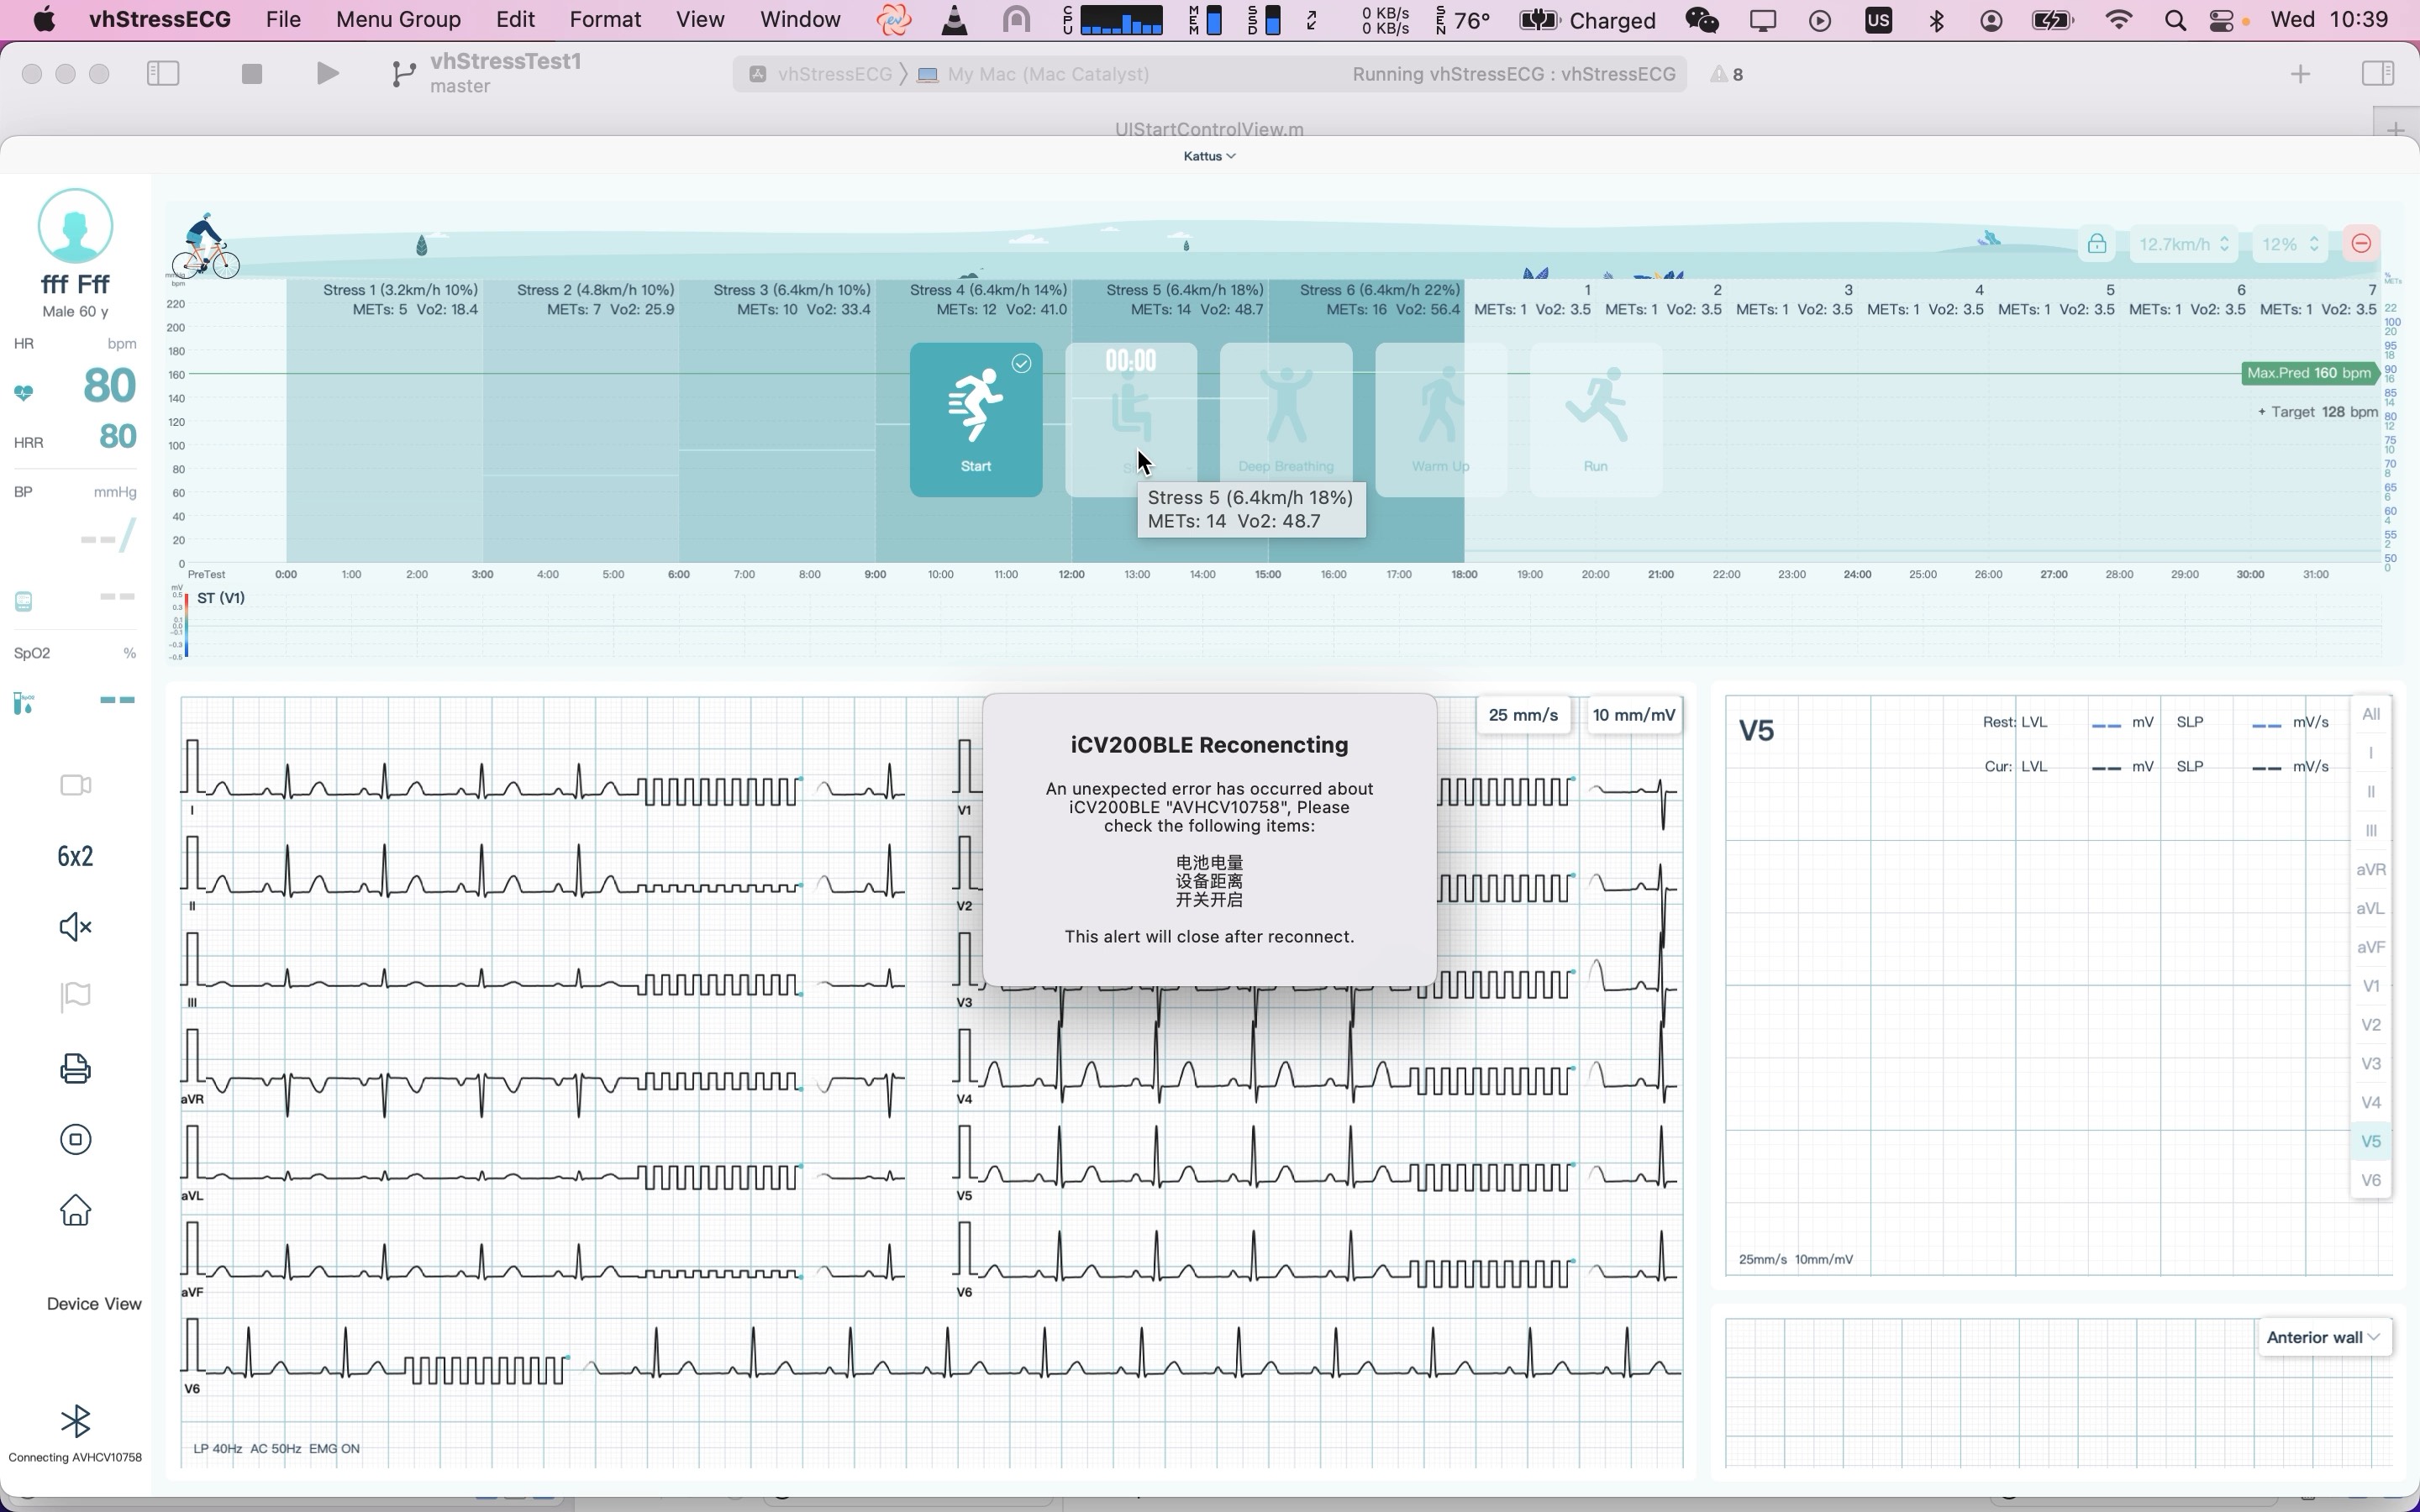Adjust the 12% grade stepper

(2290, 244)
